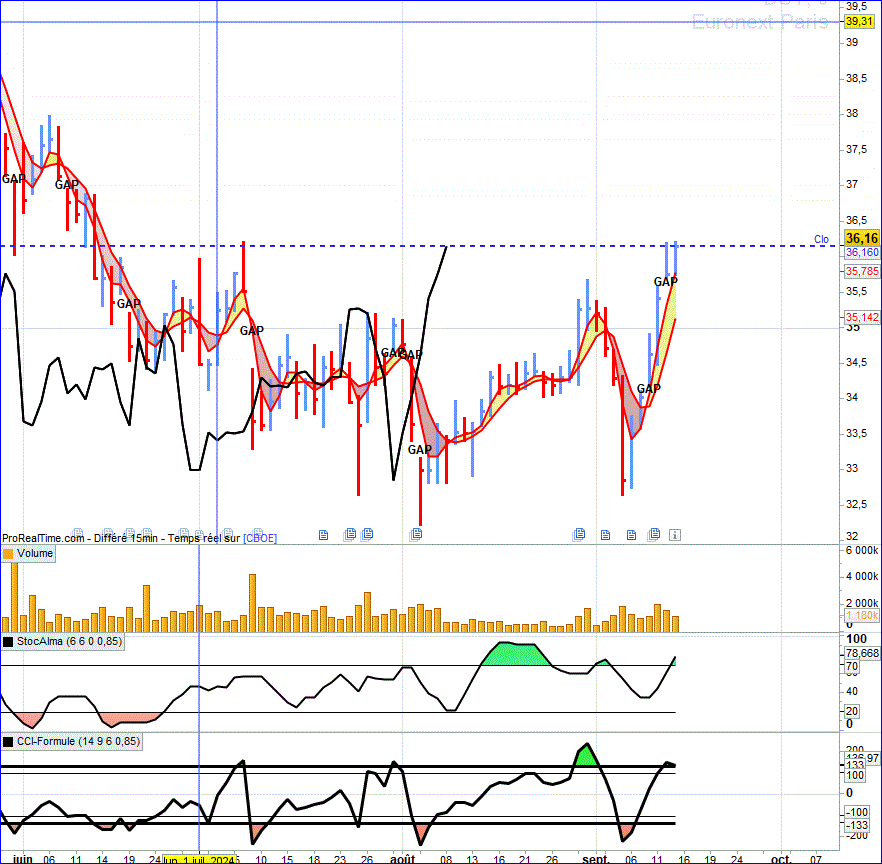Open the news document icon at September 3

(605, 534)
